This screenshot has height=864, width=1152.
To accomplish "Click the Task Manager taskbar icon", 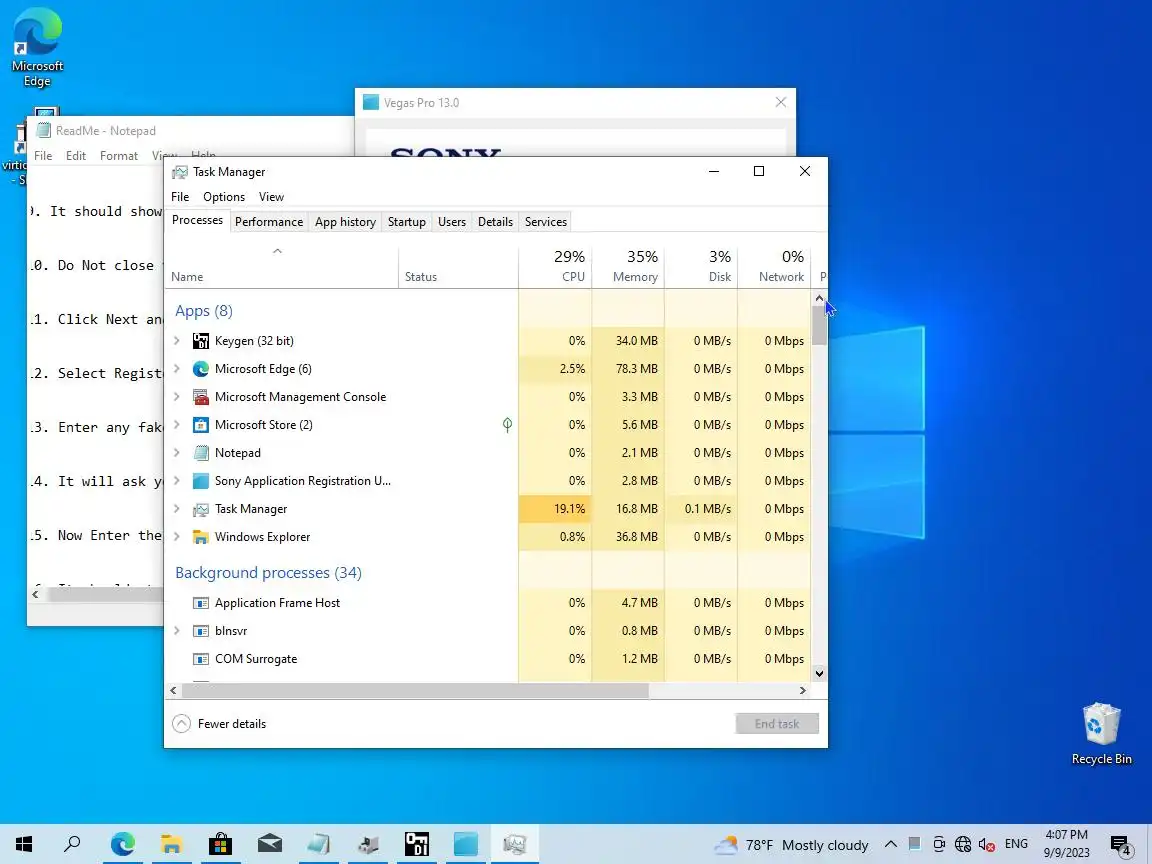I will tap(514, 844).
